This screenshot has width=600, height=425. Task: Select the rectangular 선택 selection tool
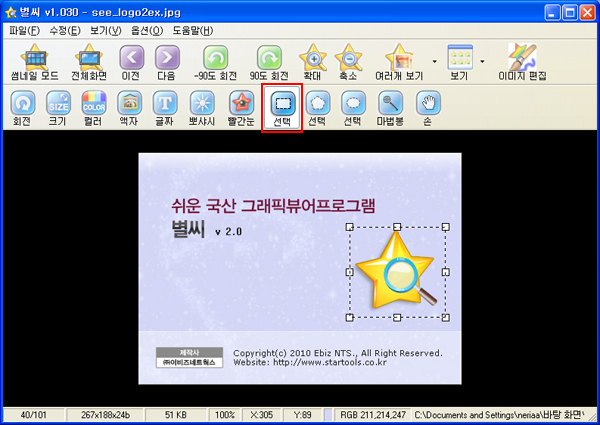point(282,108)
